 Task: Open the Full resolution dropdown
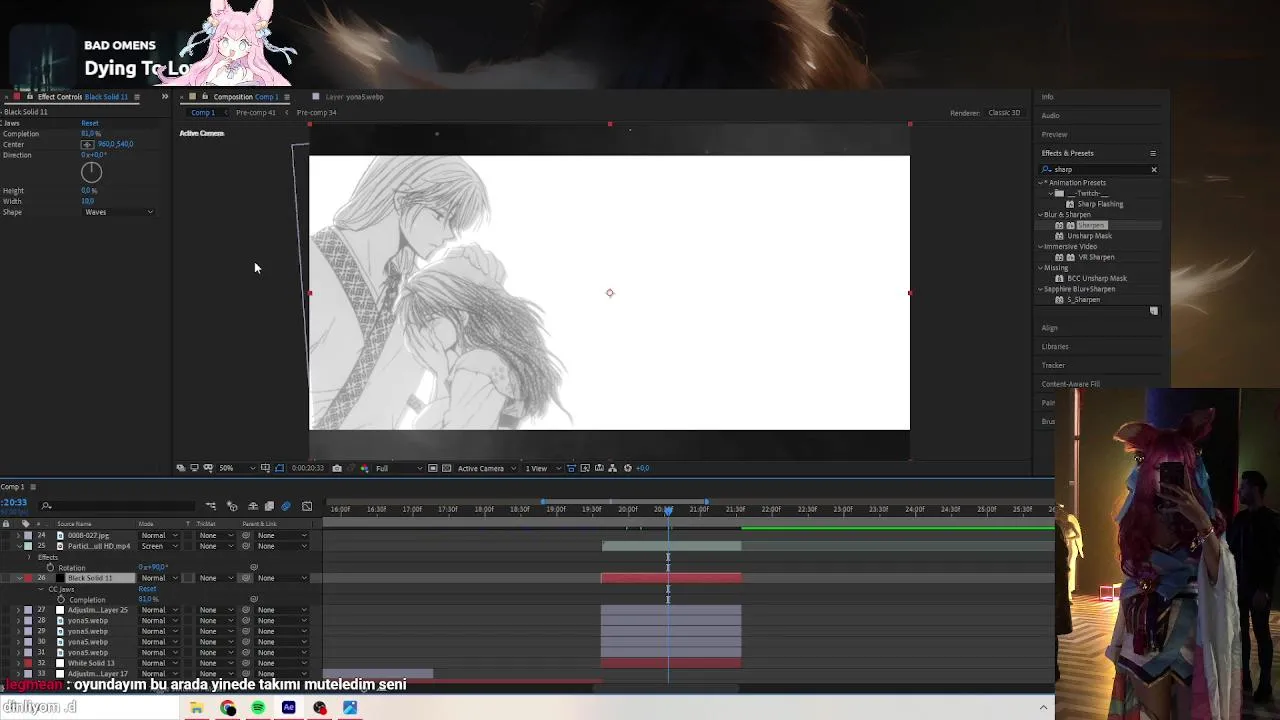pos(400,468)
